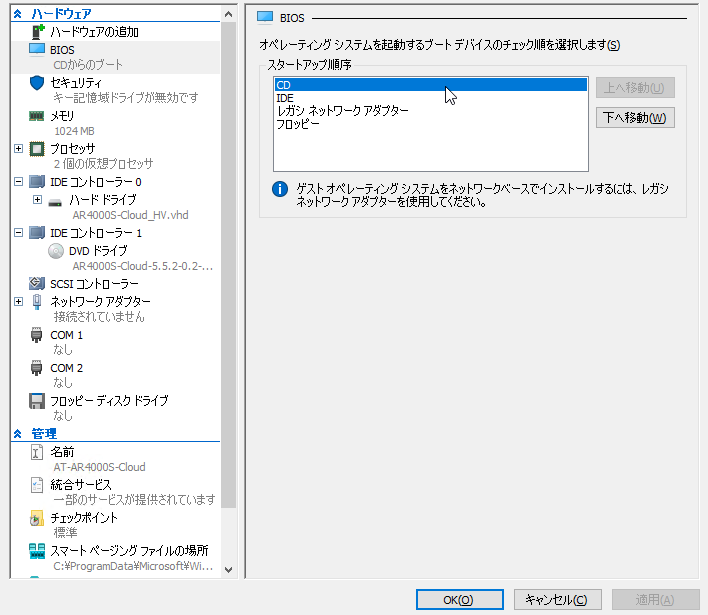Image resolution: width=708 pixels, height=615 pixels.
Task: Click the Floppy Disk Drive icon
Action: point(37,401)
